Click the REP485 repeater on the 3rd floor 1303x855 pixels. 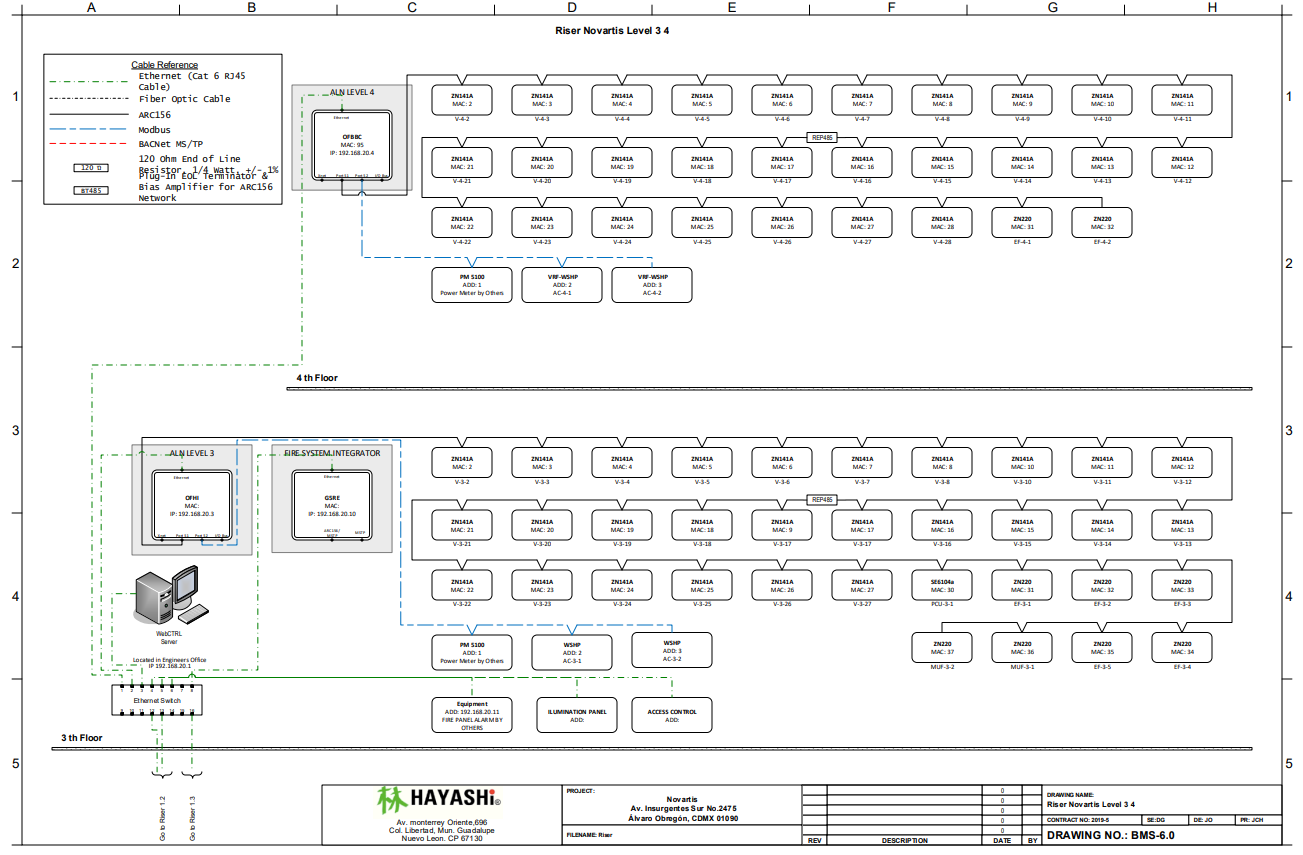(x=822, y=500)
